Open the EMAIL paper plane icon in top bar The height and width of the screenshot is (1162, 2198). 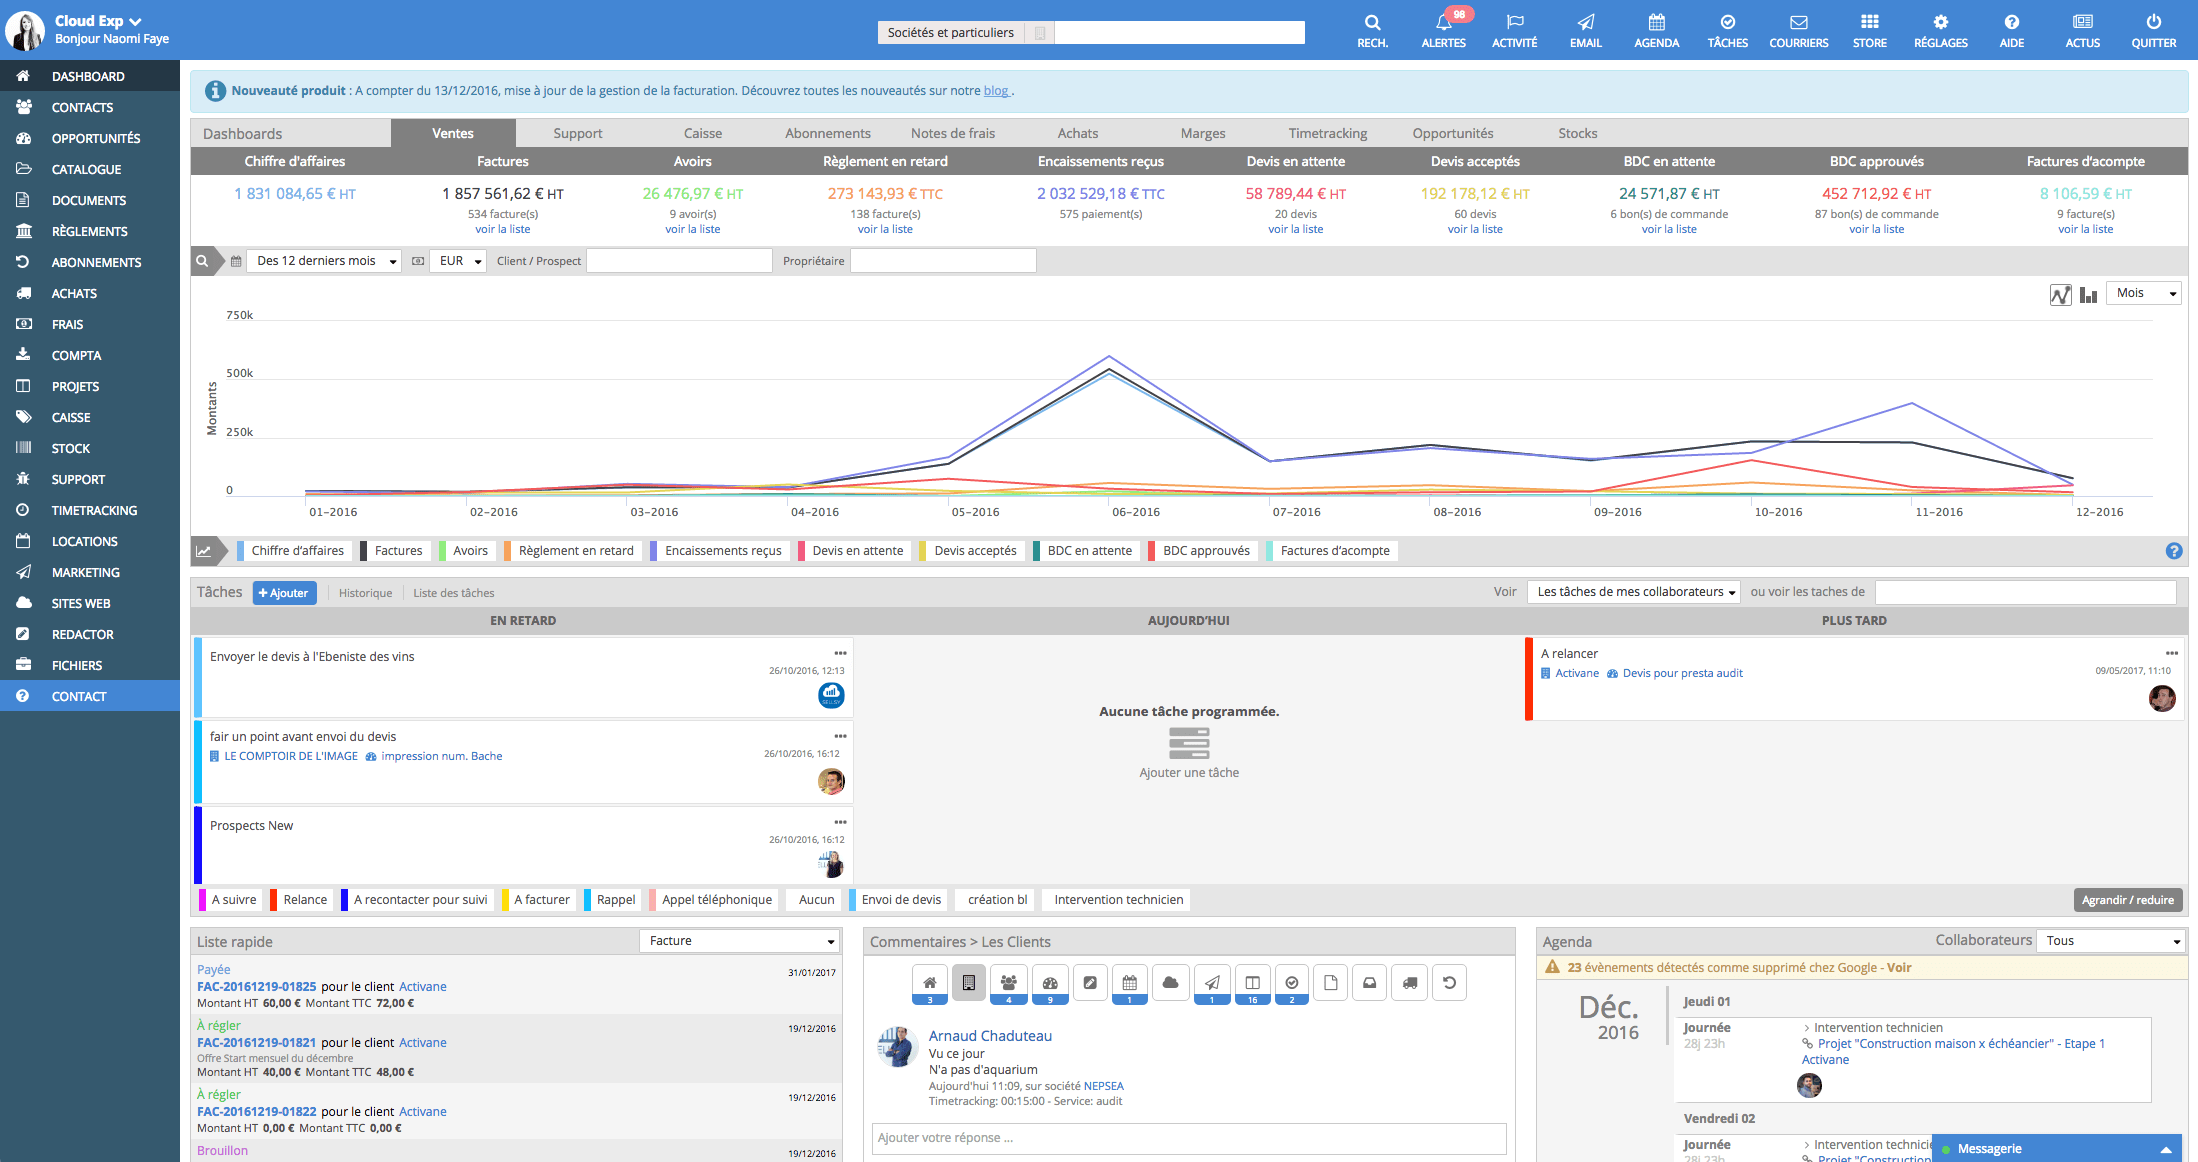coord(1586,31)
